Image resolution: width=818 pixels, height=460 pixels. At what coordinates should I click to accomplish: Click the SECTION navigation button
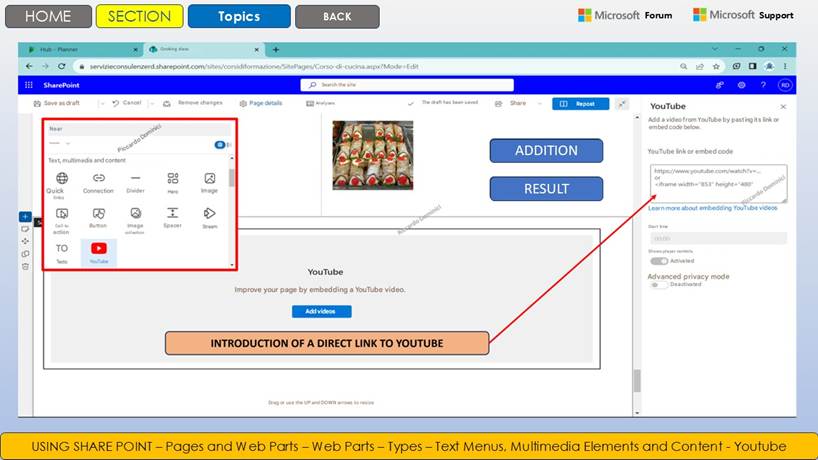click(x=139, y=16)
